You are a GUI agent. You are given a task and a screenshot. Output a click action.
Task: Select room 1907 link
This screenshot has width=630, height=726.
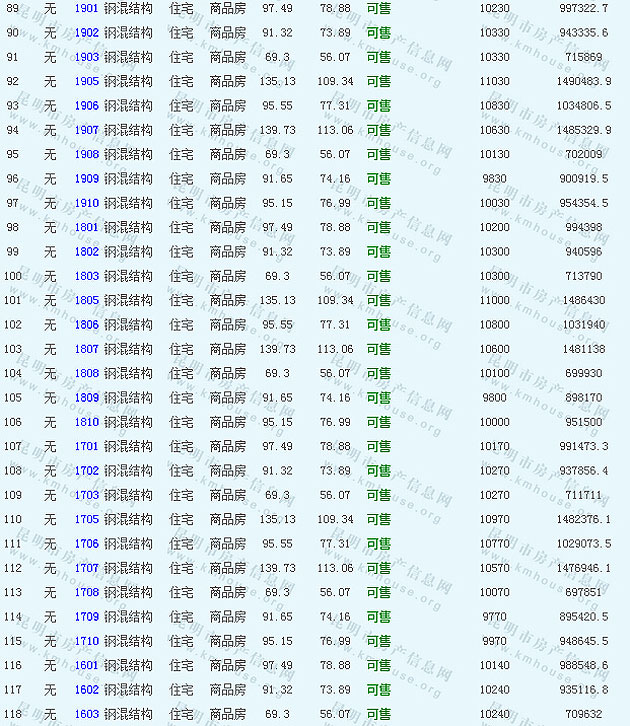point(87,130)
